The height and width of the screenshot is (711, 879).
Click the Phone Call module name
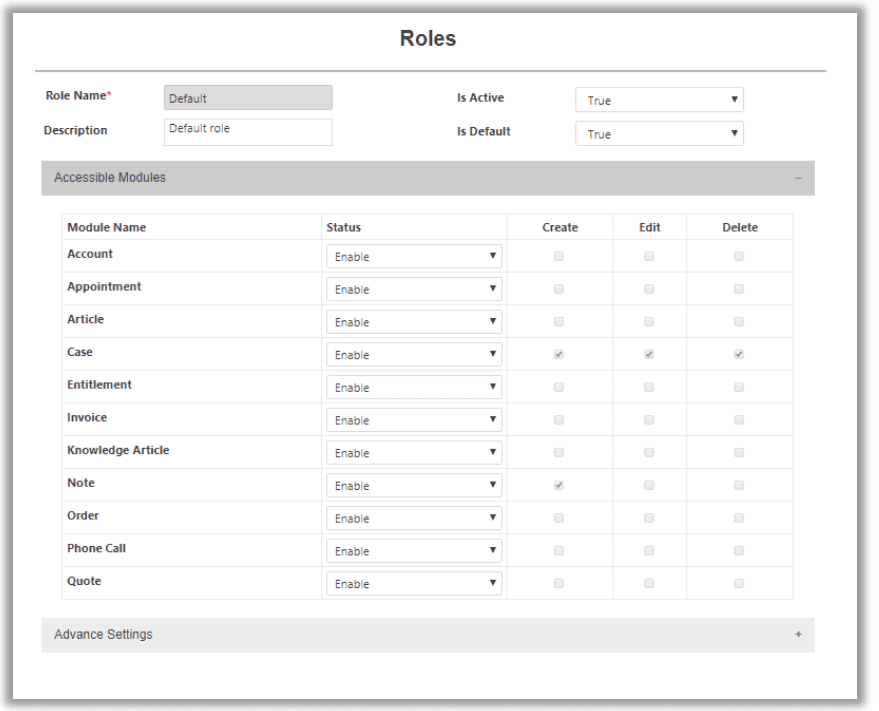click(x=96, y=548)
